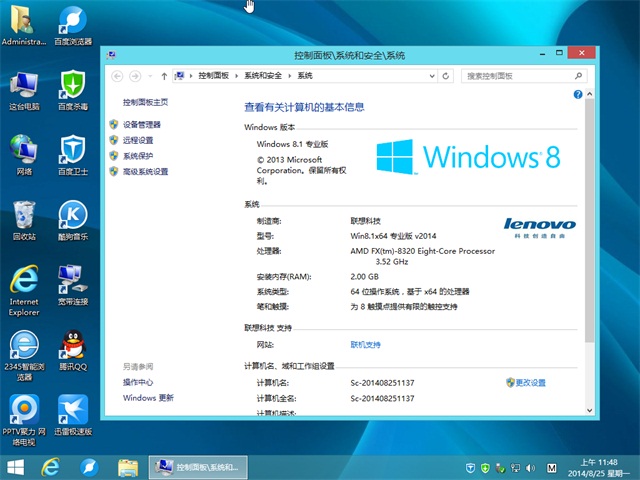Click 系统和安全 breadcrumb in address bar

point(263,76)
